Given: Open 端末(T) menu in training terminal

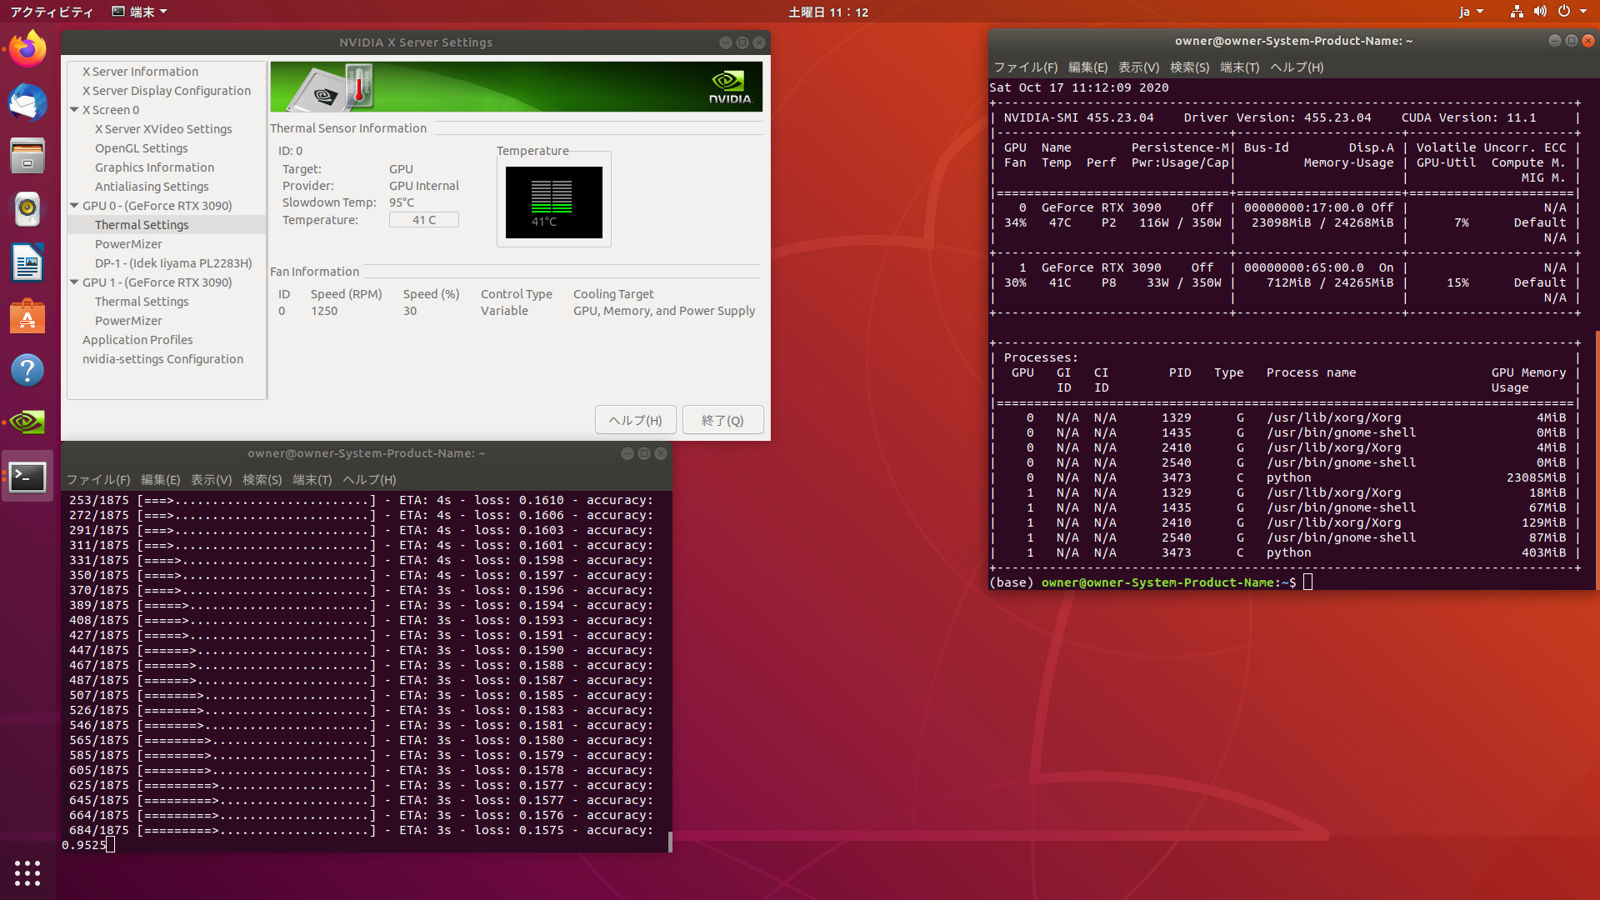Looking at the screenshot, I should tap(312, 480).
